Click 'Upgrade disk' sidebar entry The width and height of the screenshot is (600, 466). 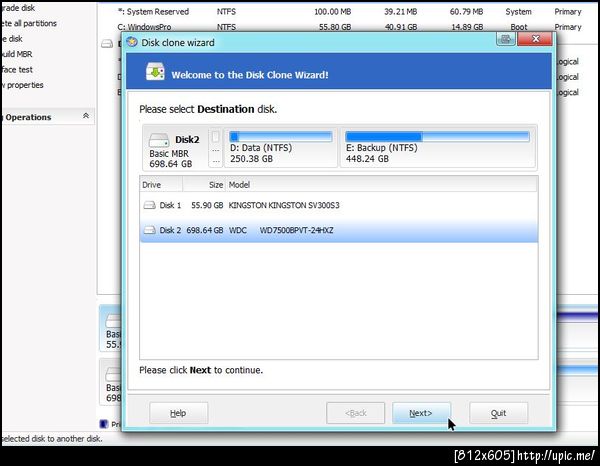click(x=18, y=8)
